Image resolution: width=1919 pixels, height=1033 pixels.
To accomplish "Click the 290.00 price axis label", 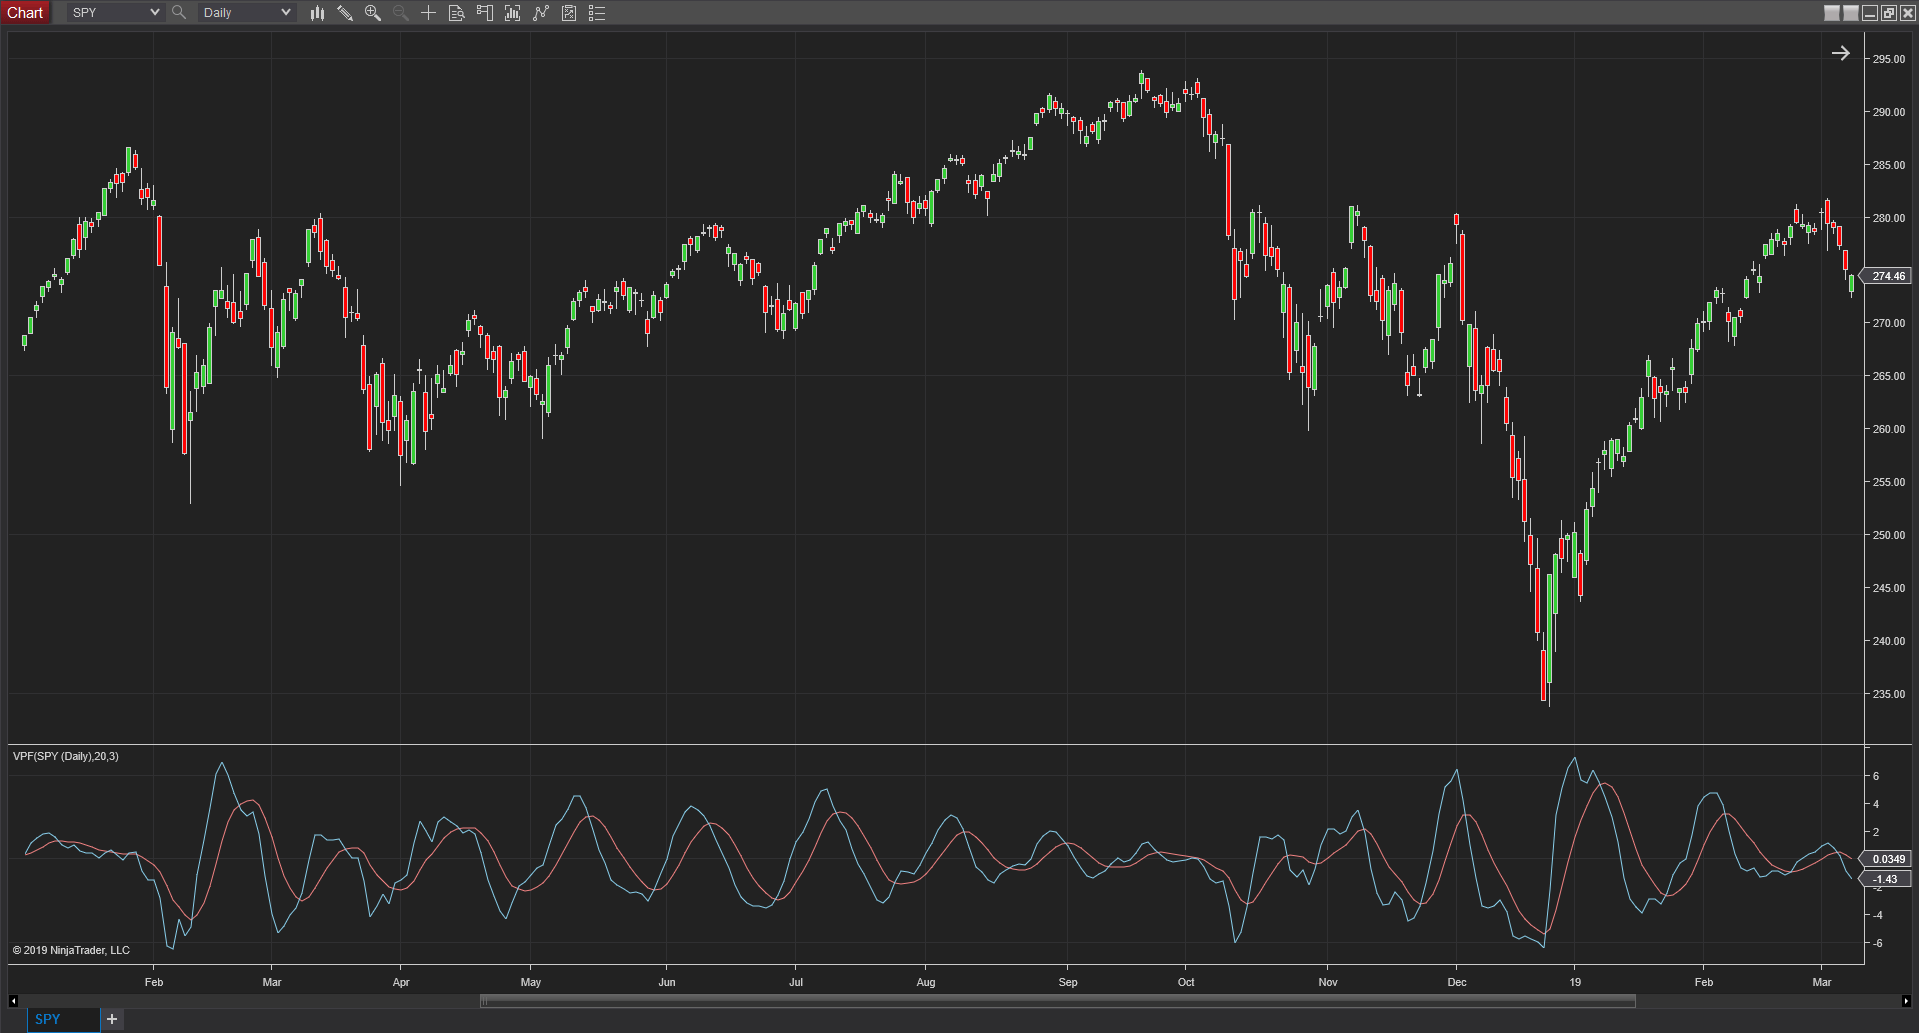I will (1889, 112).
